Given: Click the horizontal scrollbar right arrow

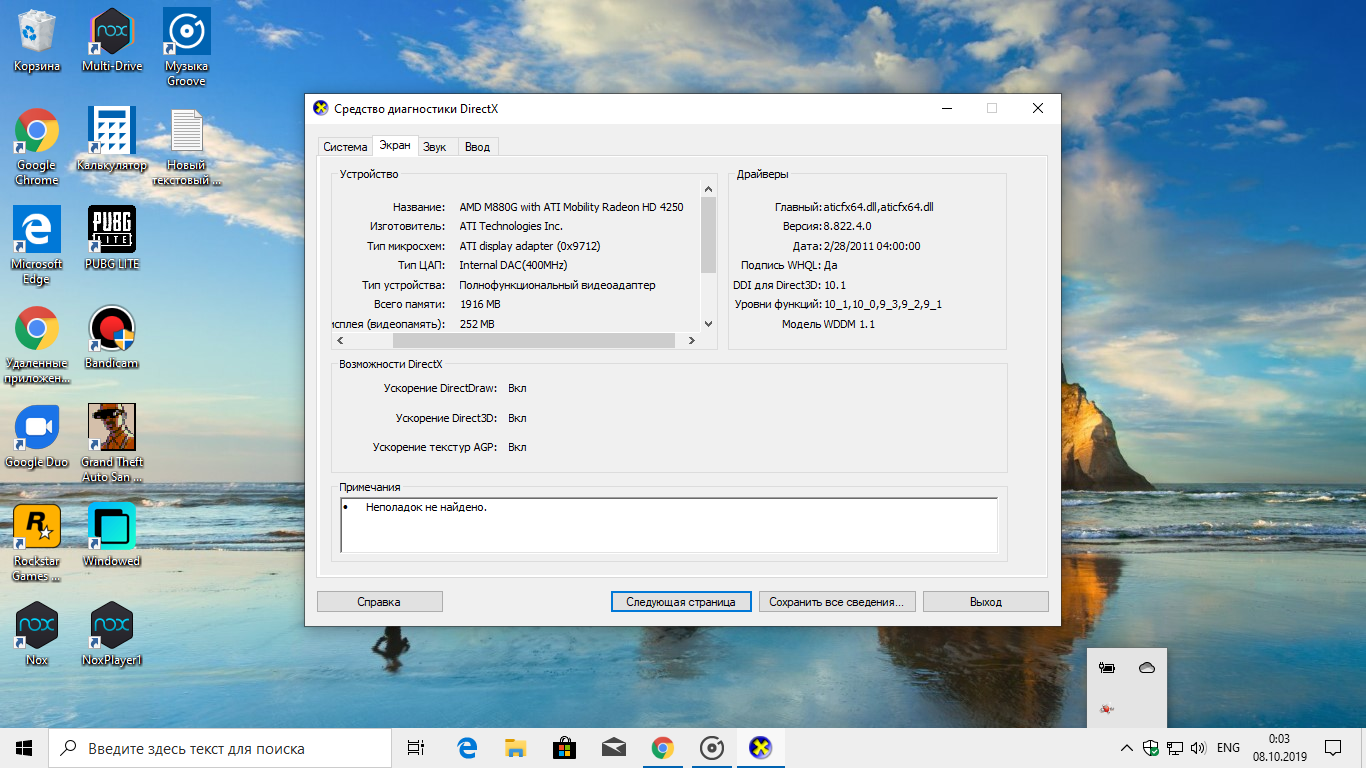Looking at the screenshot, I should (x=691, y=341).
